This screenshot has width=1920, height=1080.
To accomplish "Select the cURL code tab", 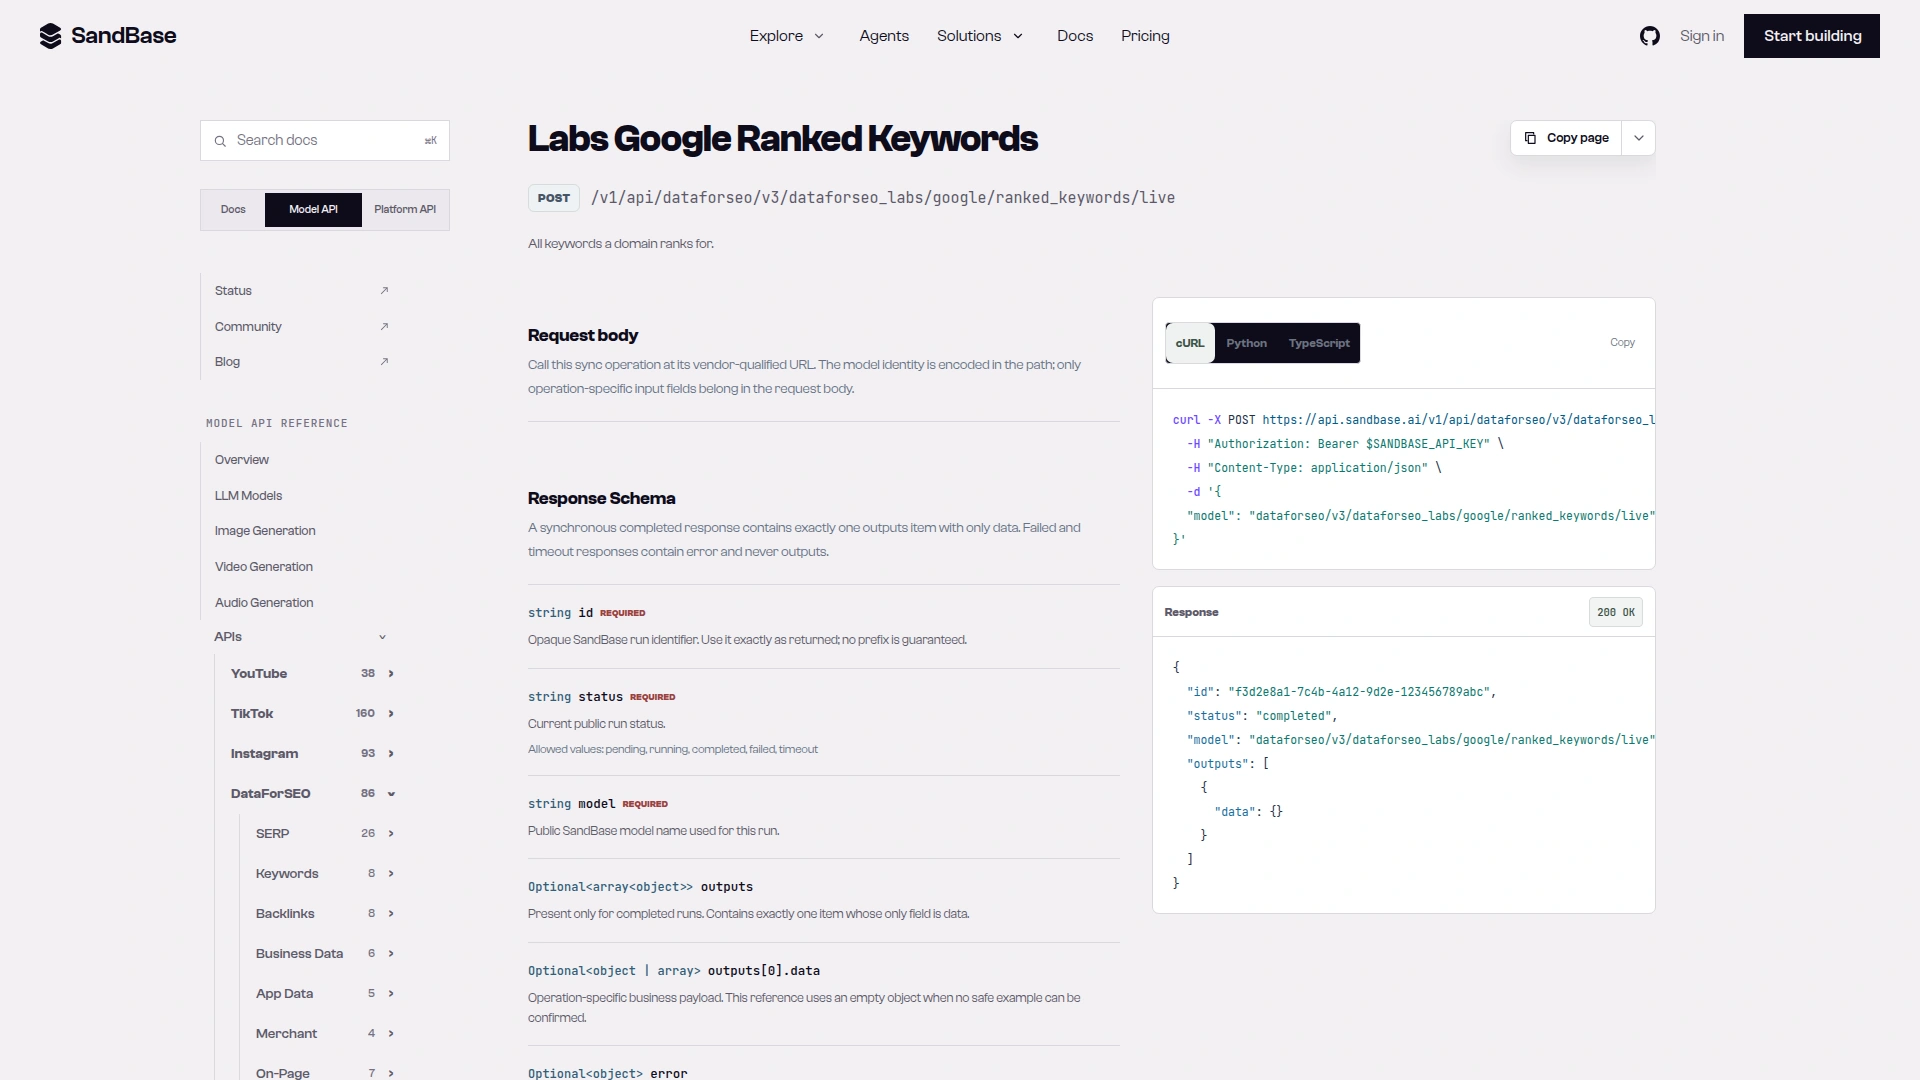I will [1190, 343].
